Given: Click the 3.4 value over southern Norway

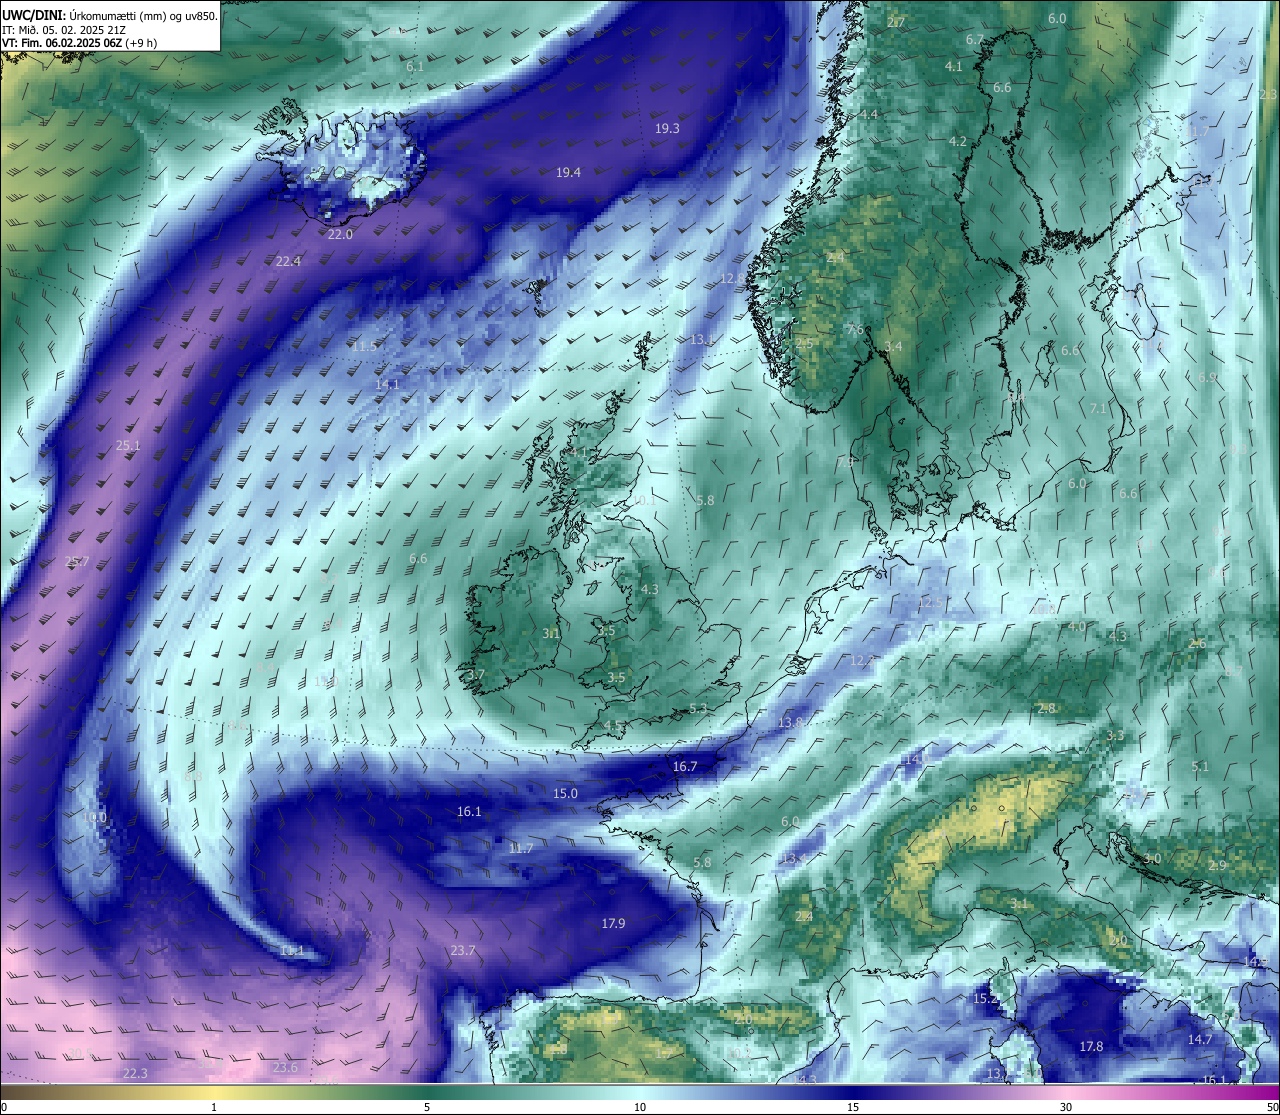Looking at the screenshot, I should pyautogui.click(x=893, y=346).
